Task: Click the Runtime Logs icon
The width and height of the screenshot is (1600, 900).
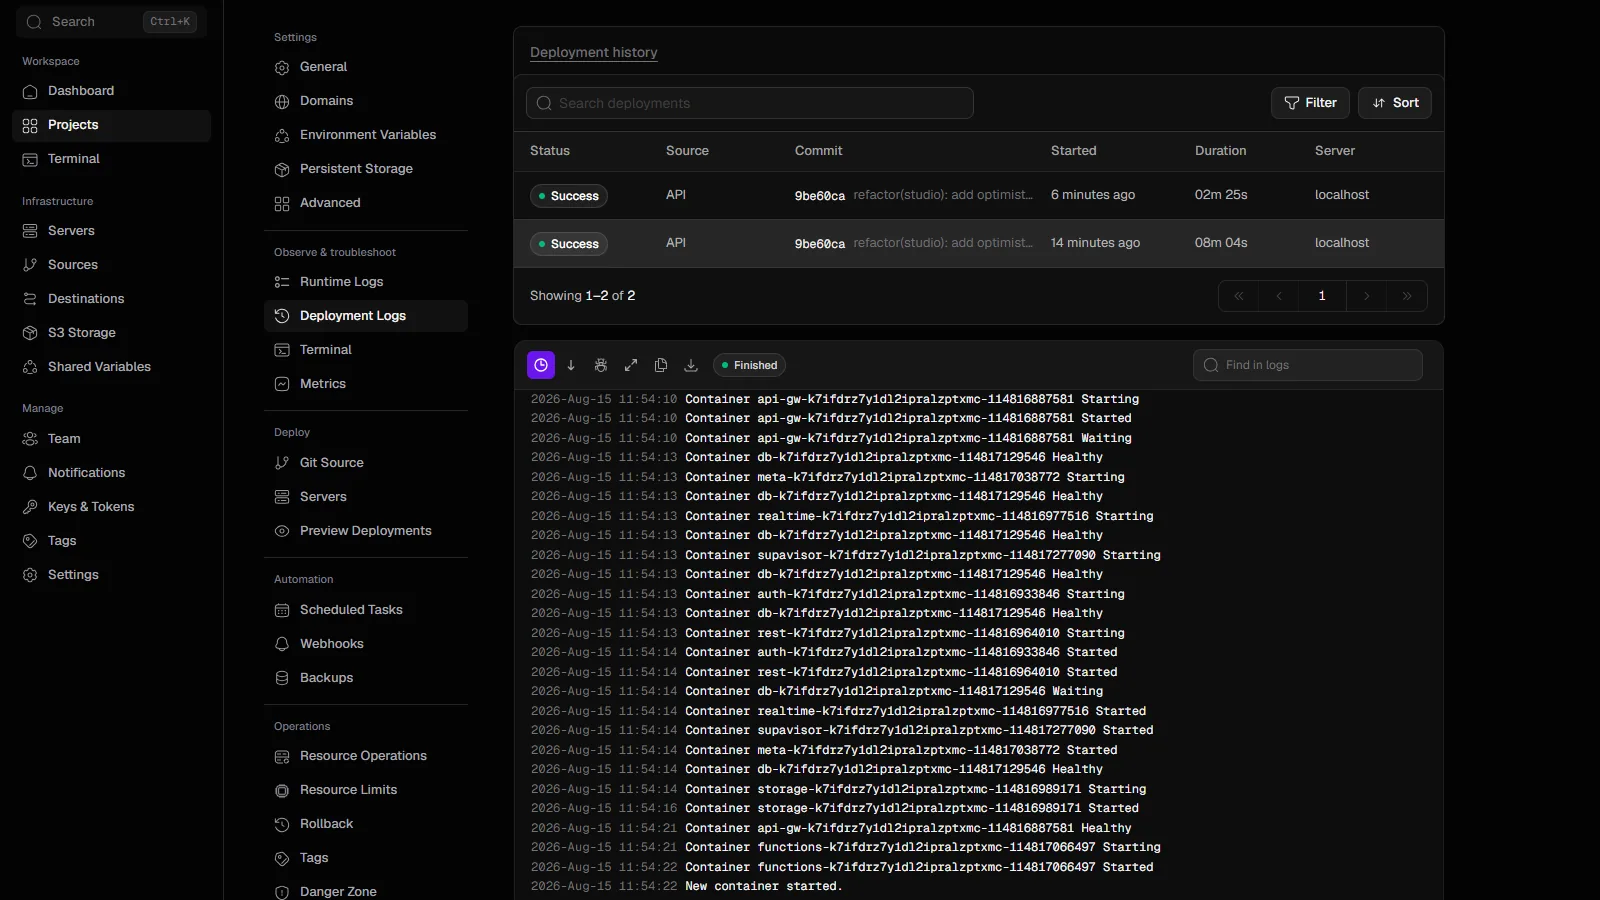Action: point(282,282)
